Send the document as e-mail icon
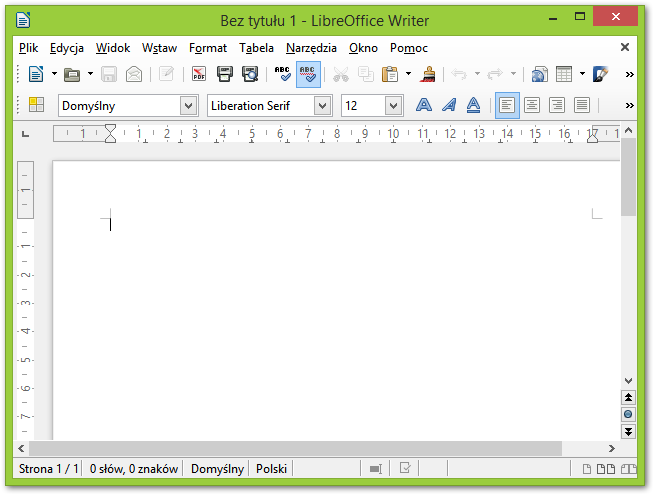Screen dimensions: 654x495 point(134,75)
